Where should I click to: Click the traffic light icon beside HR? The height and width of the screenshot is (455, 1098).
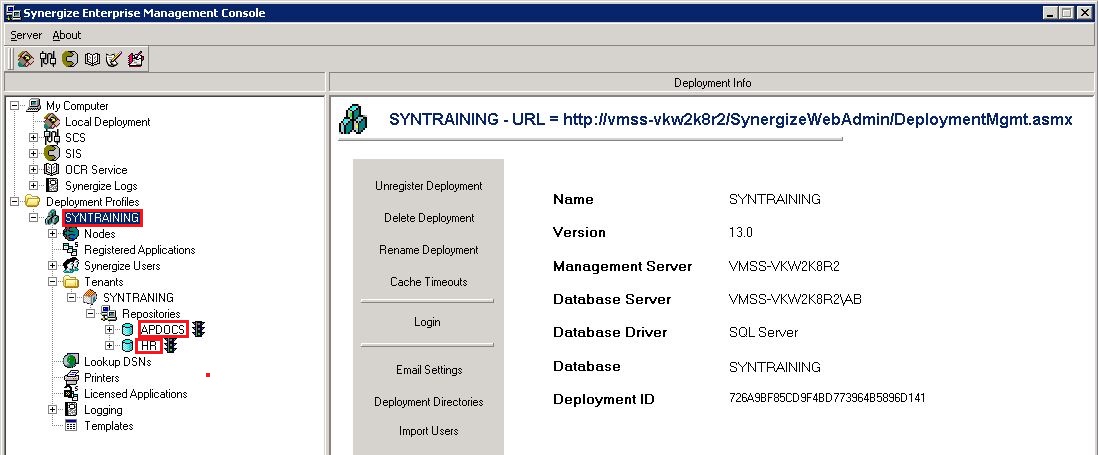(170, 345)
